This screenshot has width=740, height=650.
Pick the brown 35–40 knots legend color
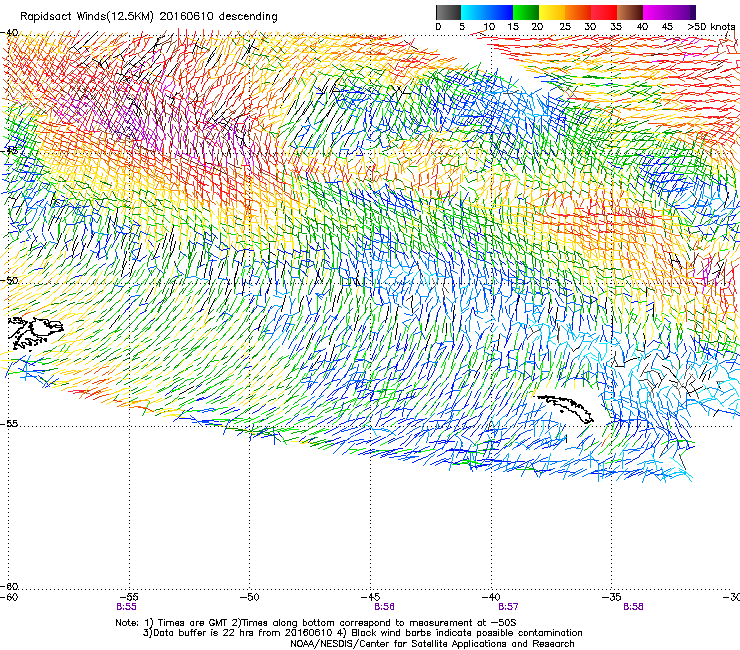tap(630, 12)
